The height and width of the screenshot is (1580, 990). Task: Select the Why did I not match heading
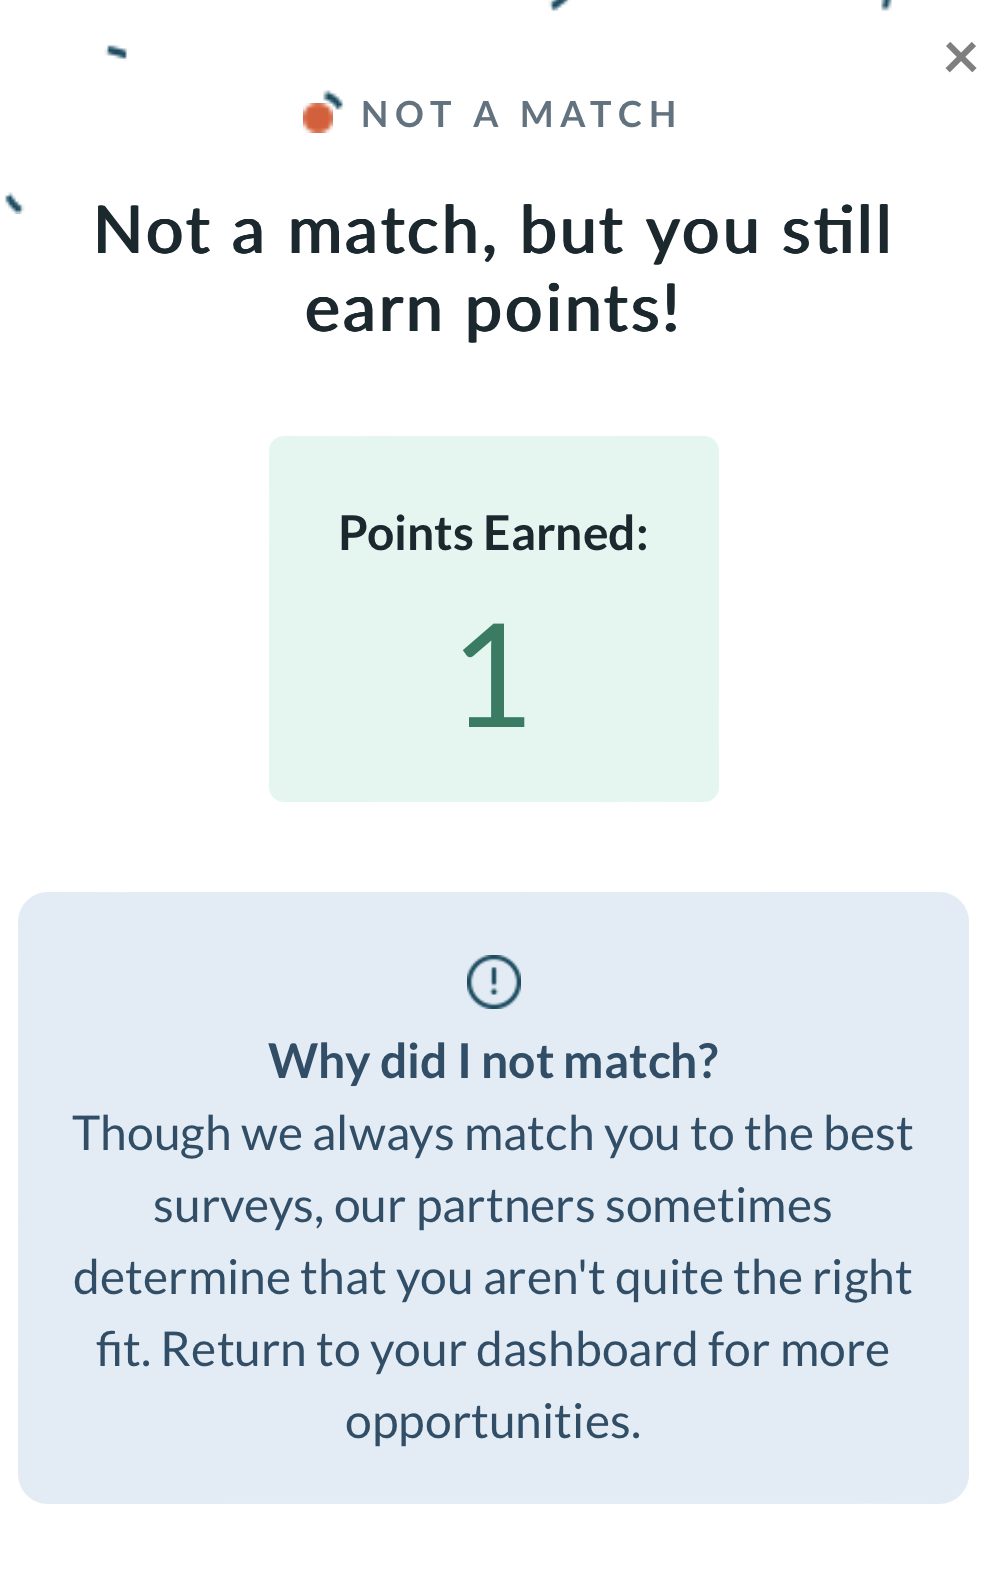click(494, 1060)
